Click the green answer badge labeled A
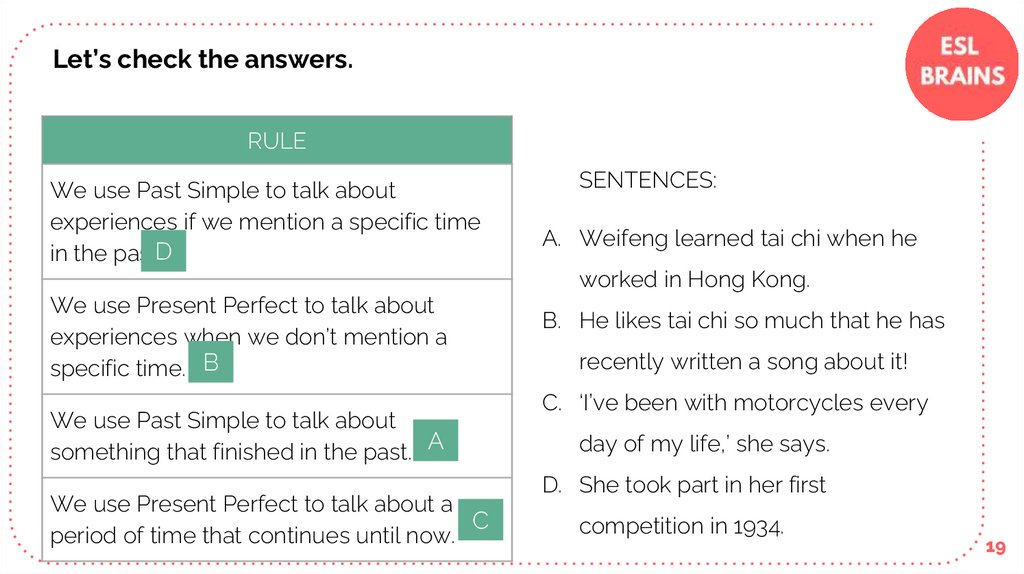 tap(435, 440)
